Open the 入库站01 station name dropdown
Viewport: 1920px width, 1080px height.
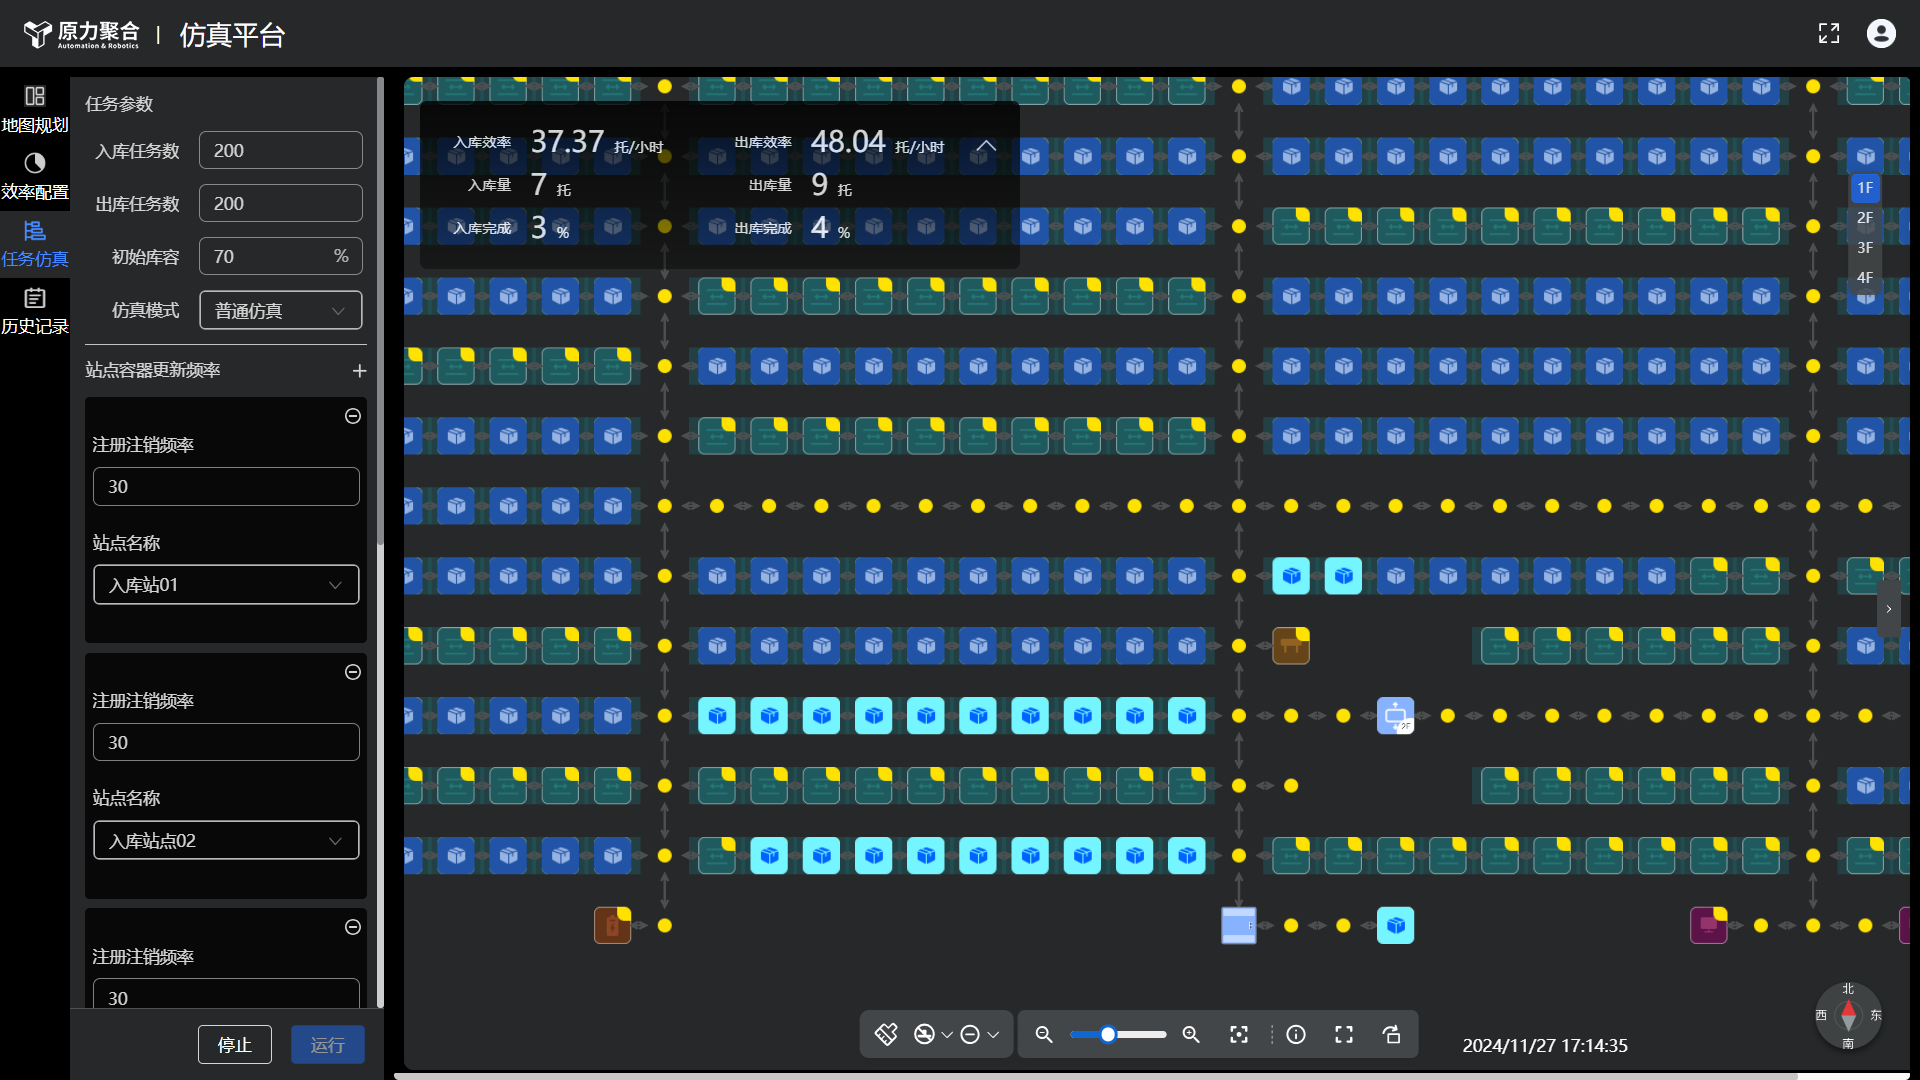[226, 585]
